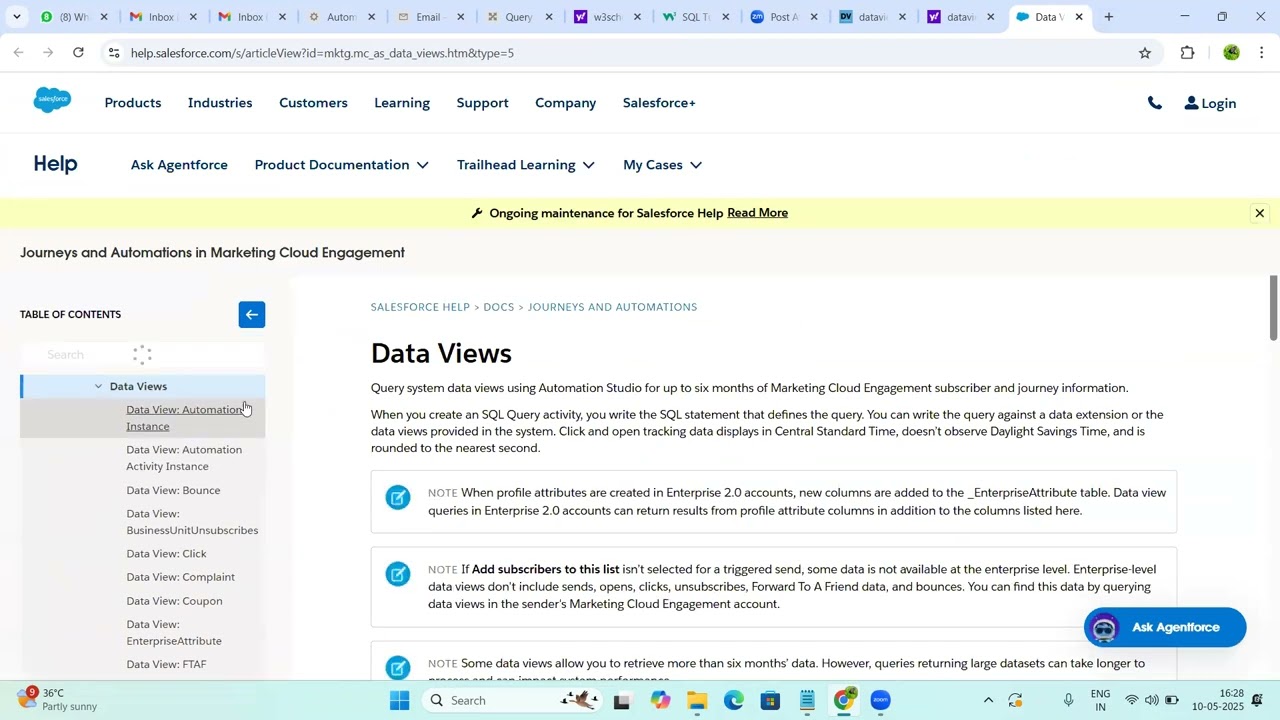
Task: Open Data View: Coupon
Action: click(174, 601)
